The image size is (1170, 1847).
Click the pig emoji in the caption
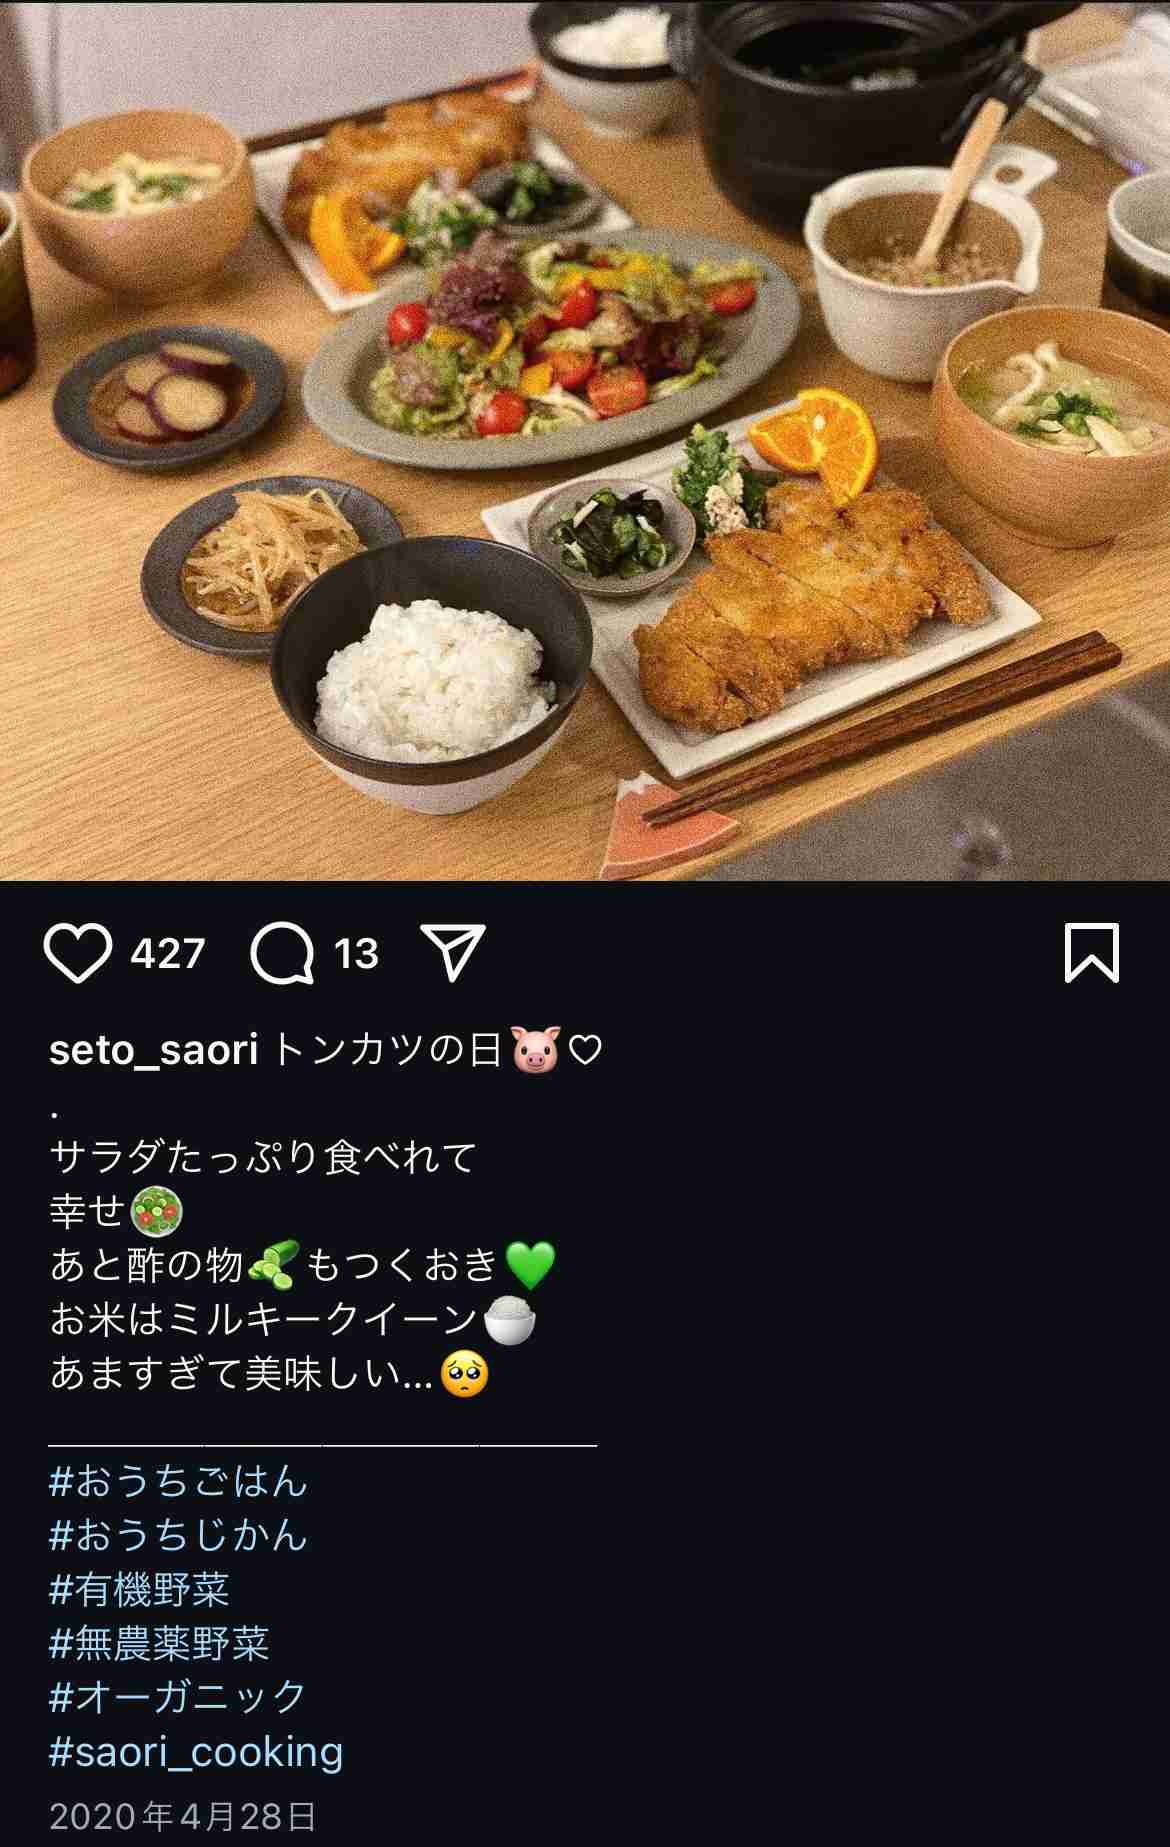(535, 1051)
